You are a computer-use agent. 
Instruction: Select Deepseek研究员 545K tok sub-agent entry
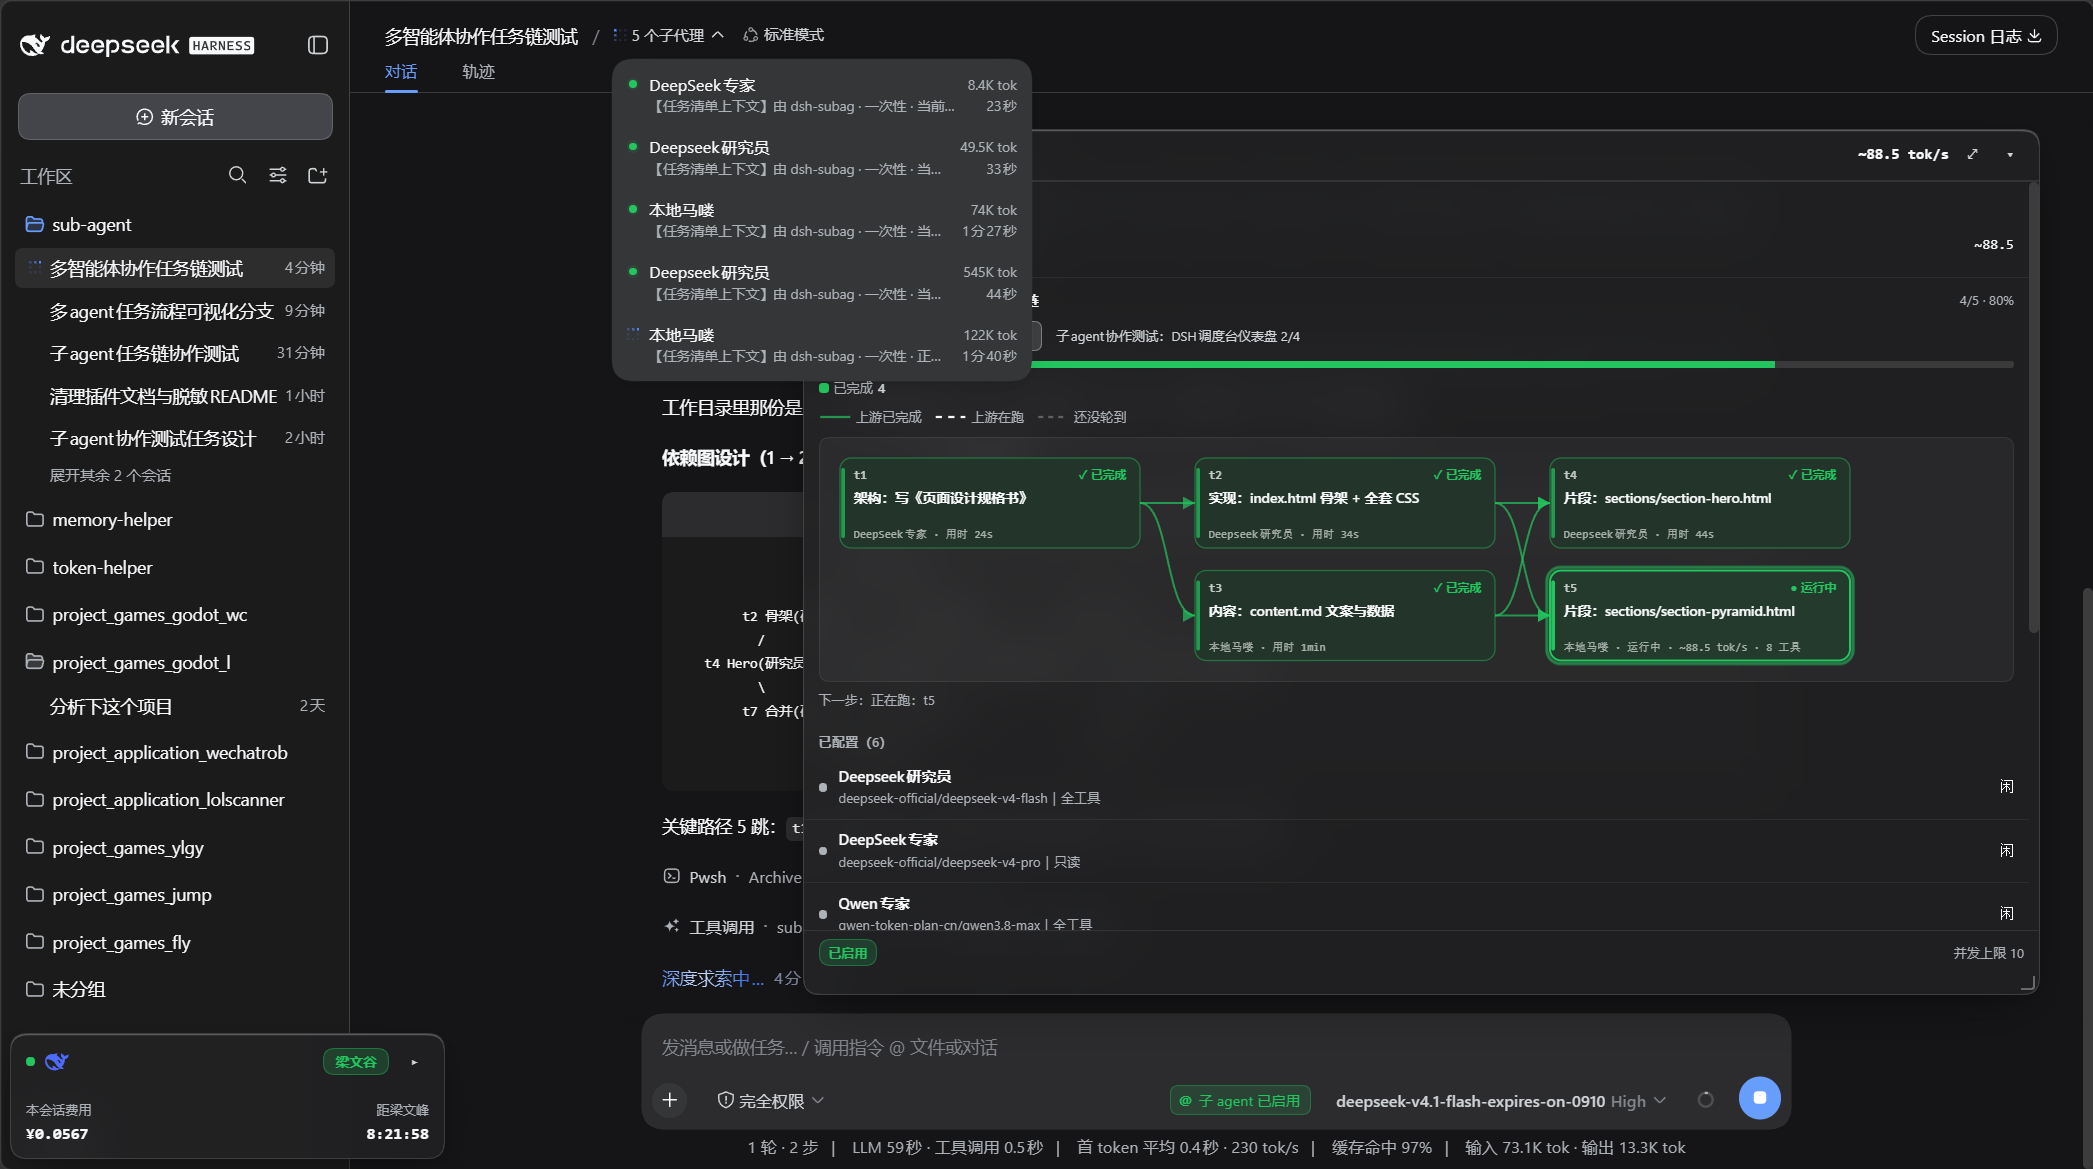click(x=822, y=283)
